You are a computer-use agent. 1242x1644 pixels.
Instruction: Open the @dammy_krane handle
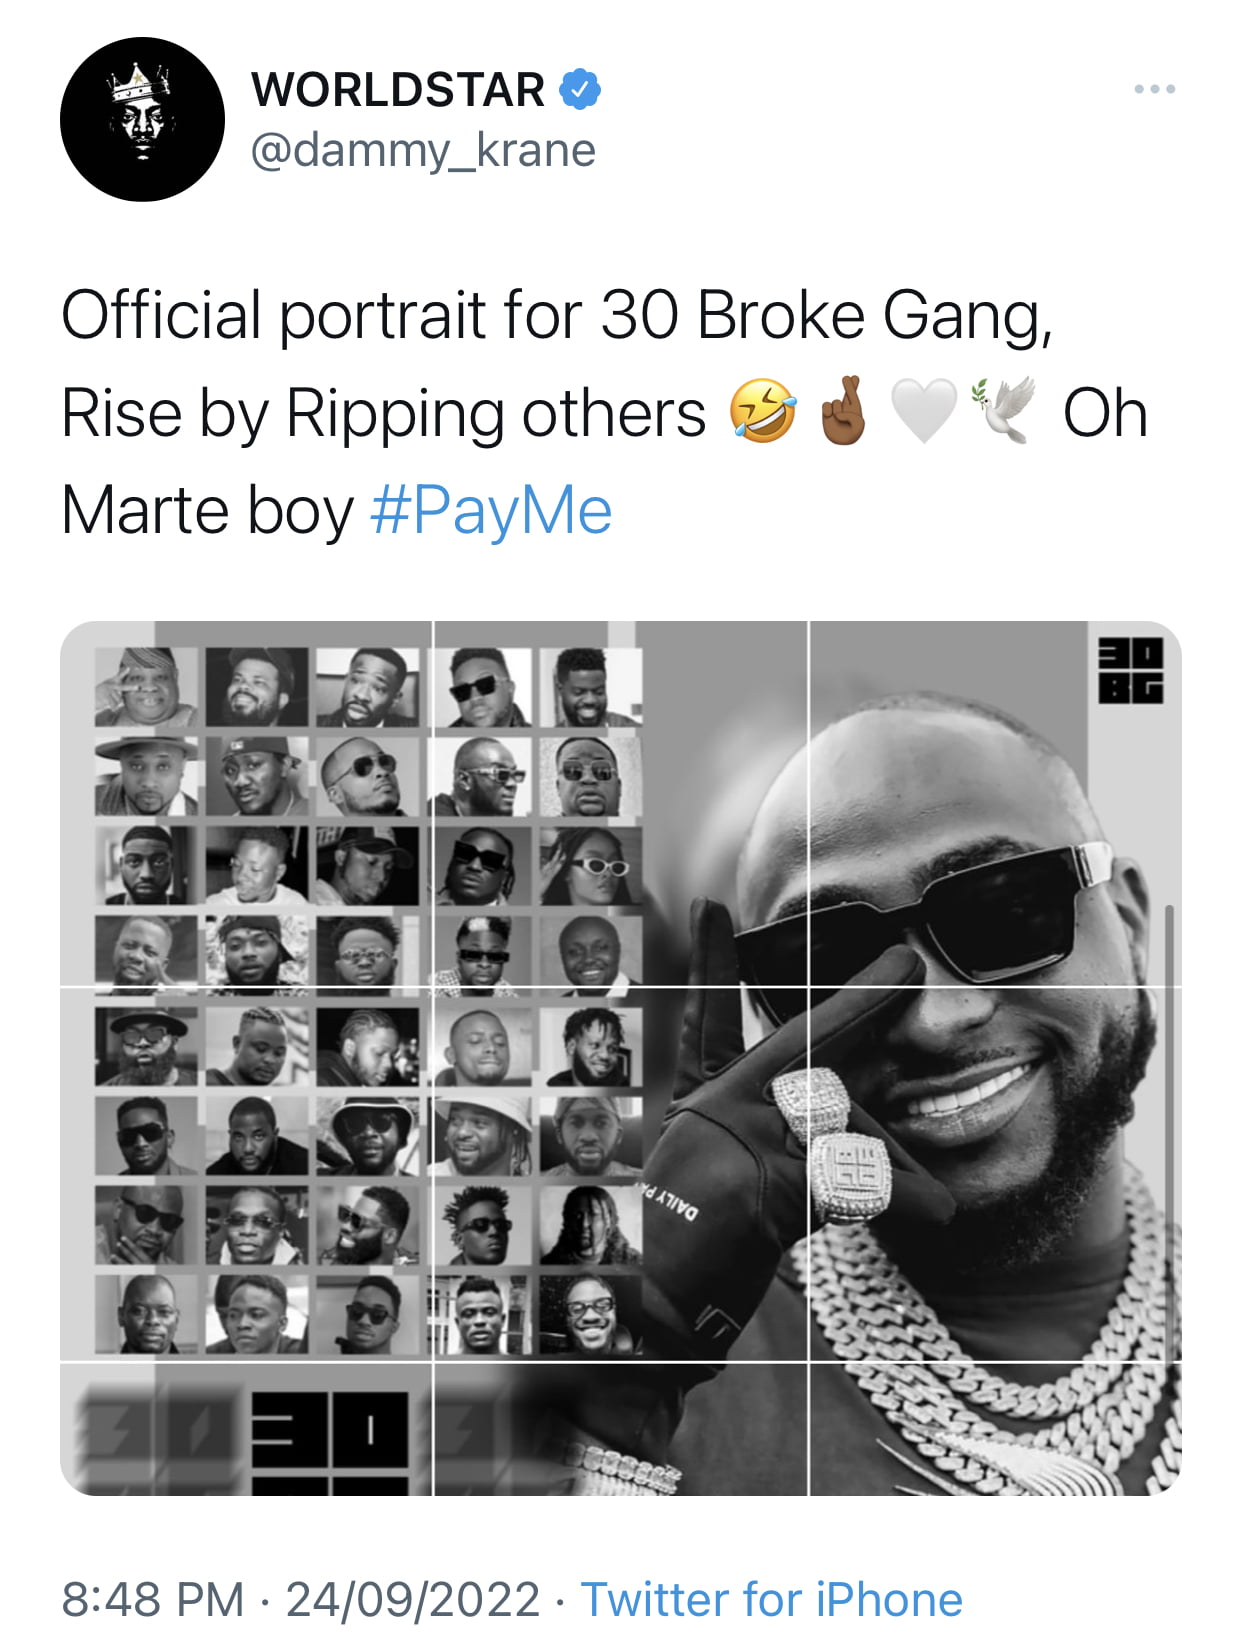pyautogui.click(x=423, y=151)
